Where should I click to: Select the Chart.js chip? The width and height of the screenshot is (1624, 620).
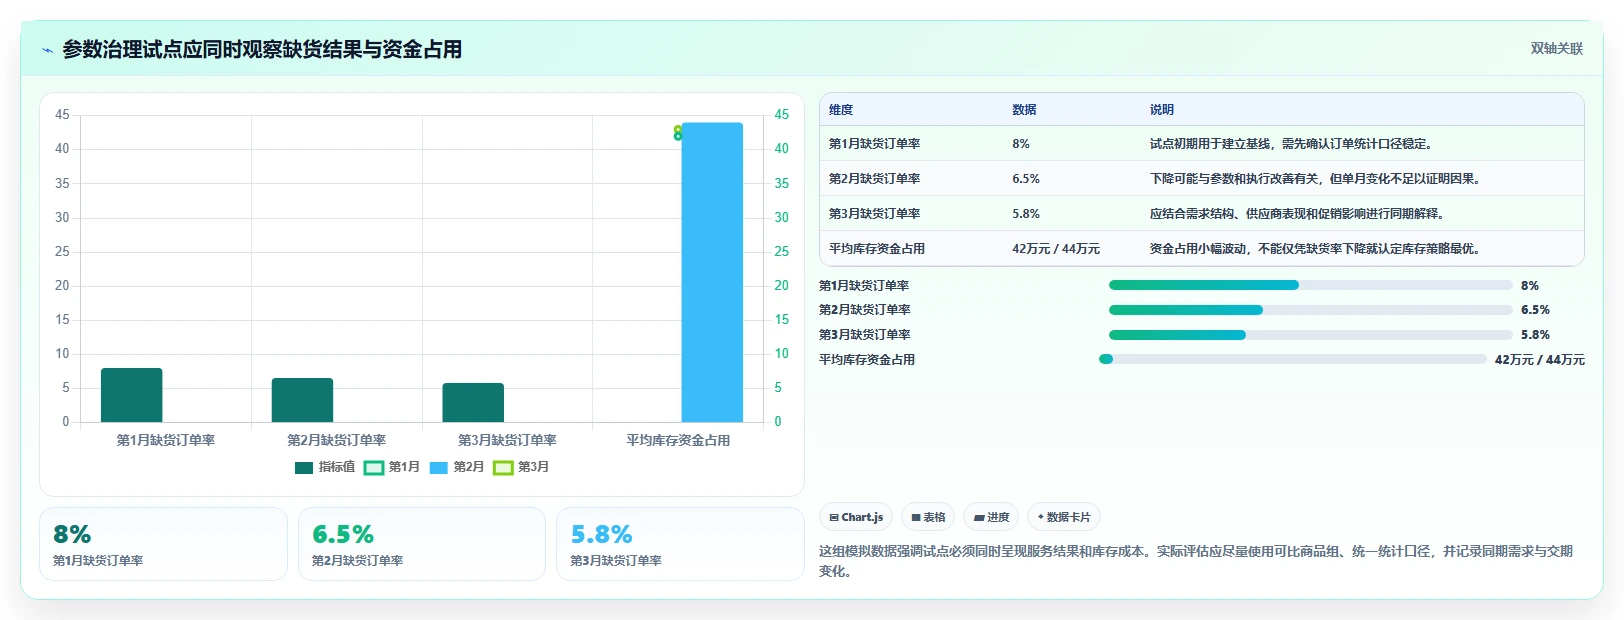click(x=856, y=517)
